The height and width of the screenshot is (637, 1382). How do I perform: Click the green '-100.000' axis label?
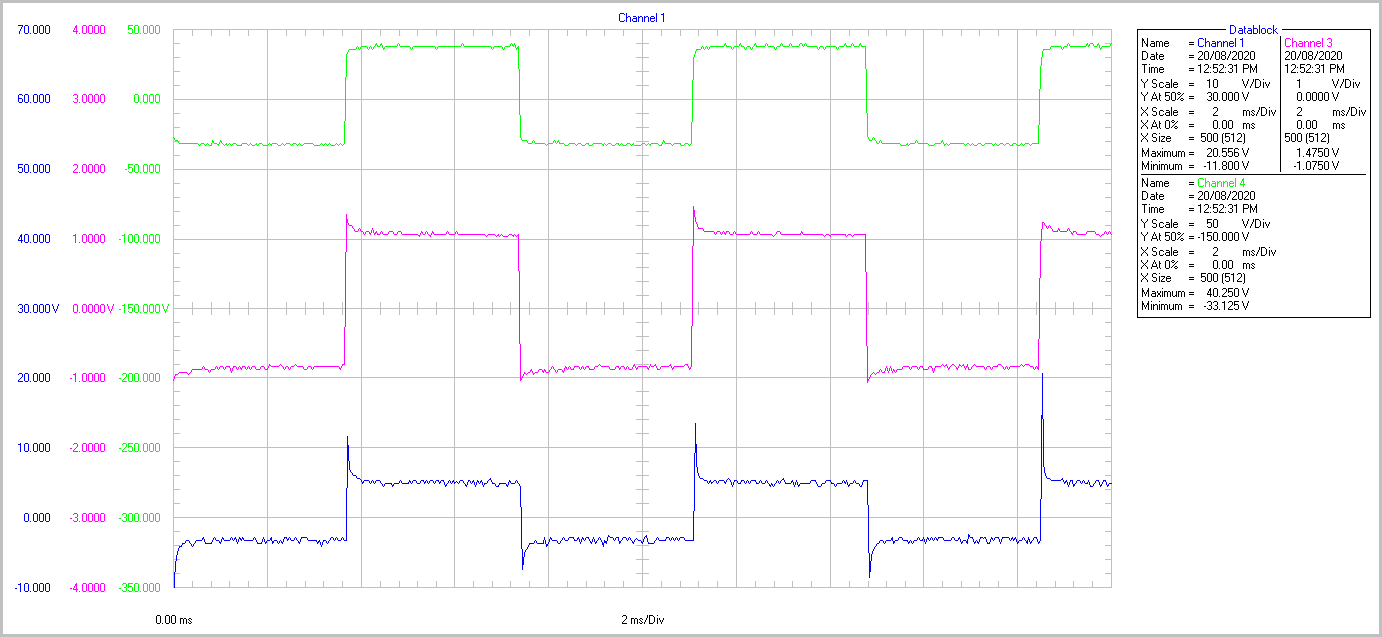coord(139,239)
